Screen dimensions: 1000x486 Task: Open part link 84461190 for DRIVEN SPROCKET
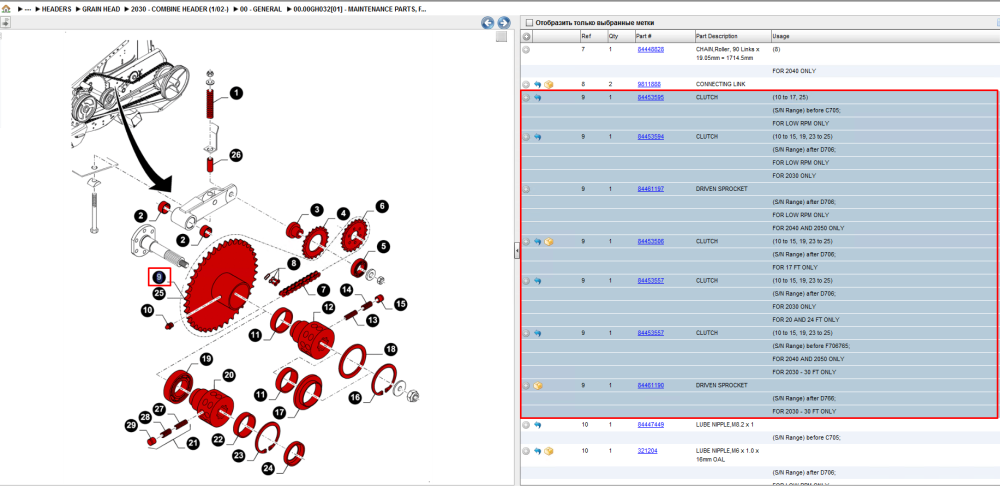[x=651, y=385]
